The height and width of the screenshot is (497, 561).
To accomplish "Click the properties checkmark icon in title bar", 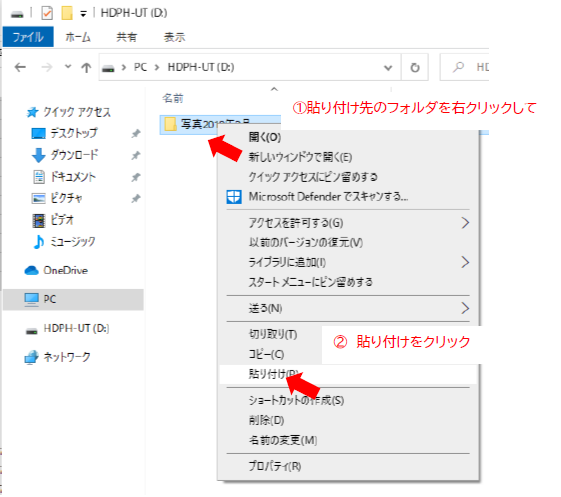I will 47,14.
